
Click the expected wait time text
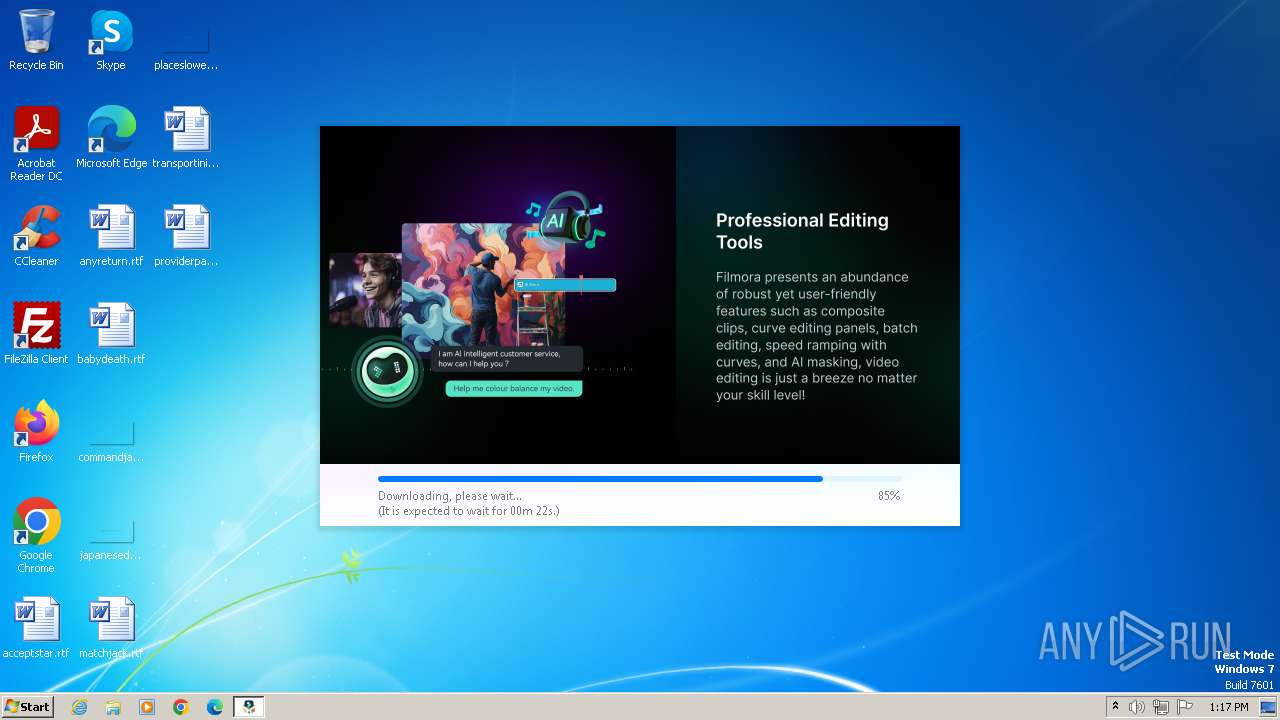(x=468, y=511)
